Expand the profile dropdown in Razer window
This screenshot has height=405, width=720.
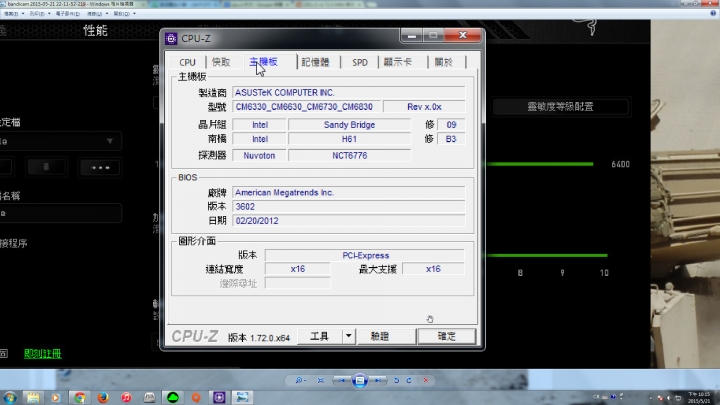pyautogui.click(x=110, y=141)
